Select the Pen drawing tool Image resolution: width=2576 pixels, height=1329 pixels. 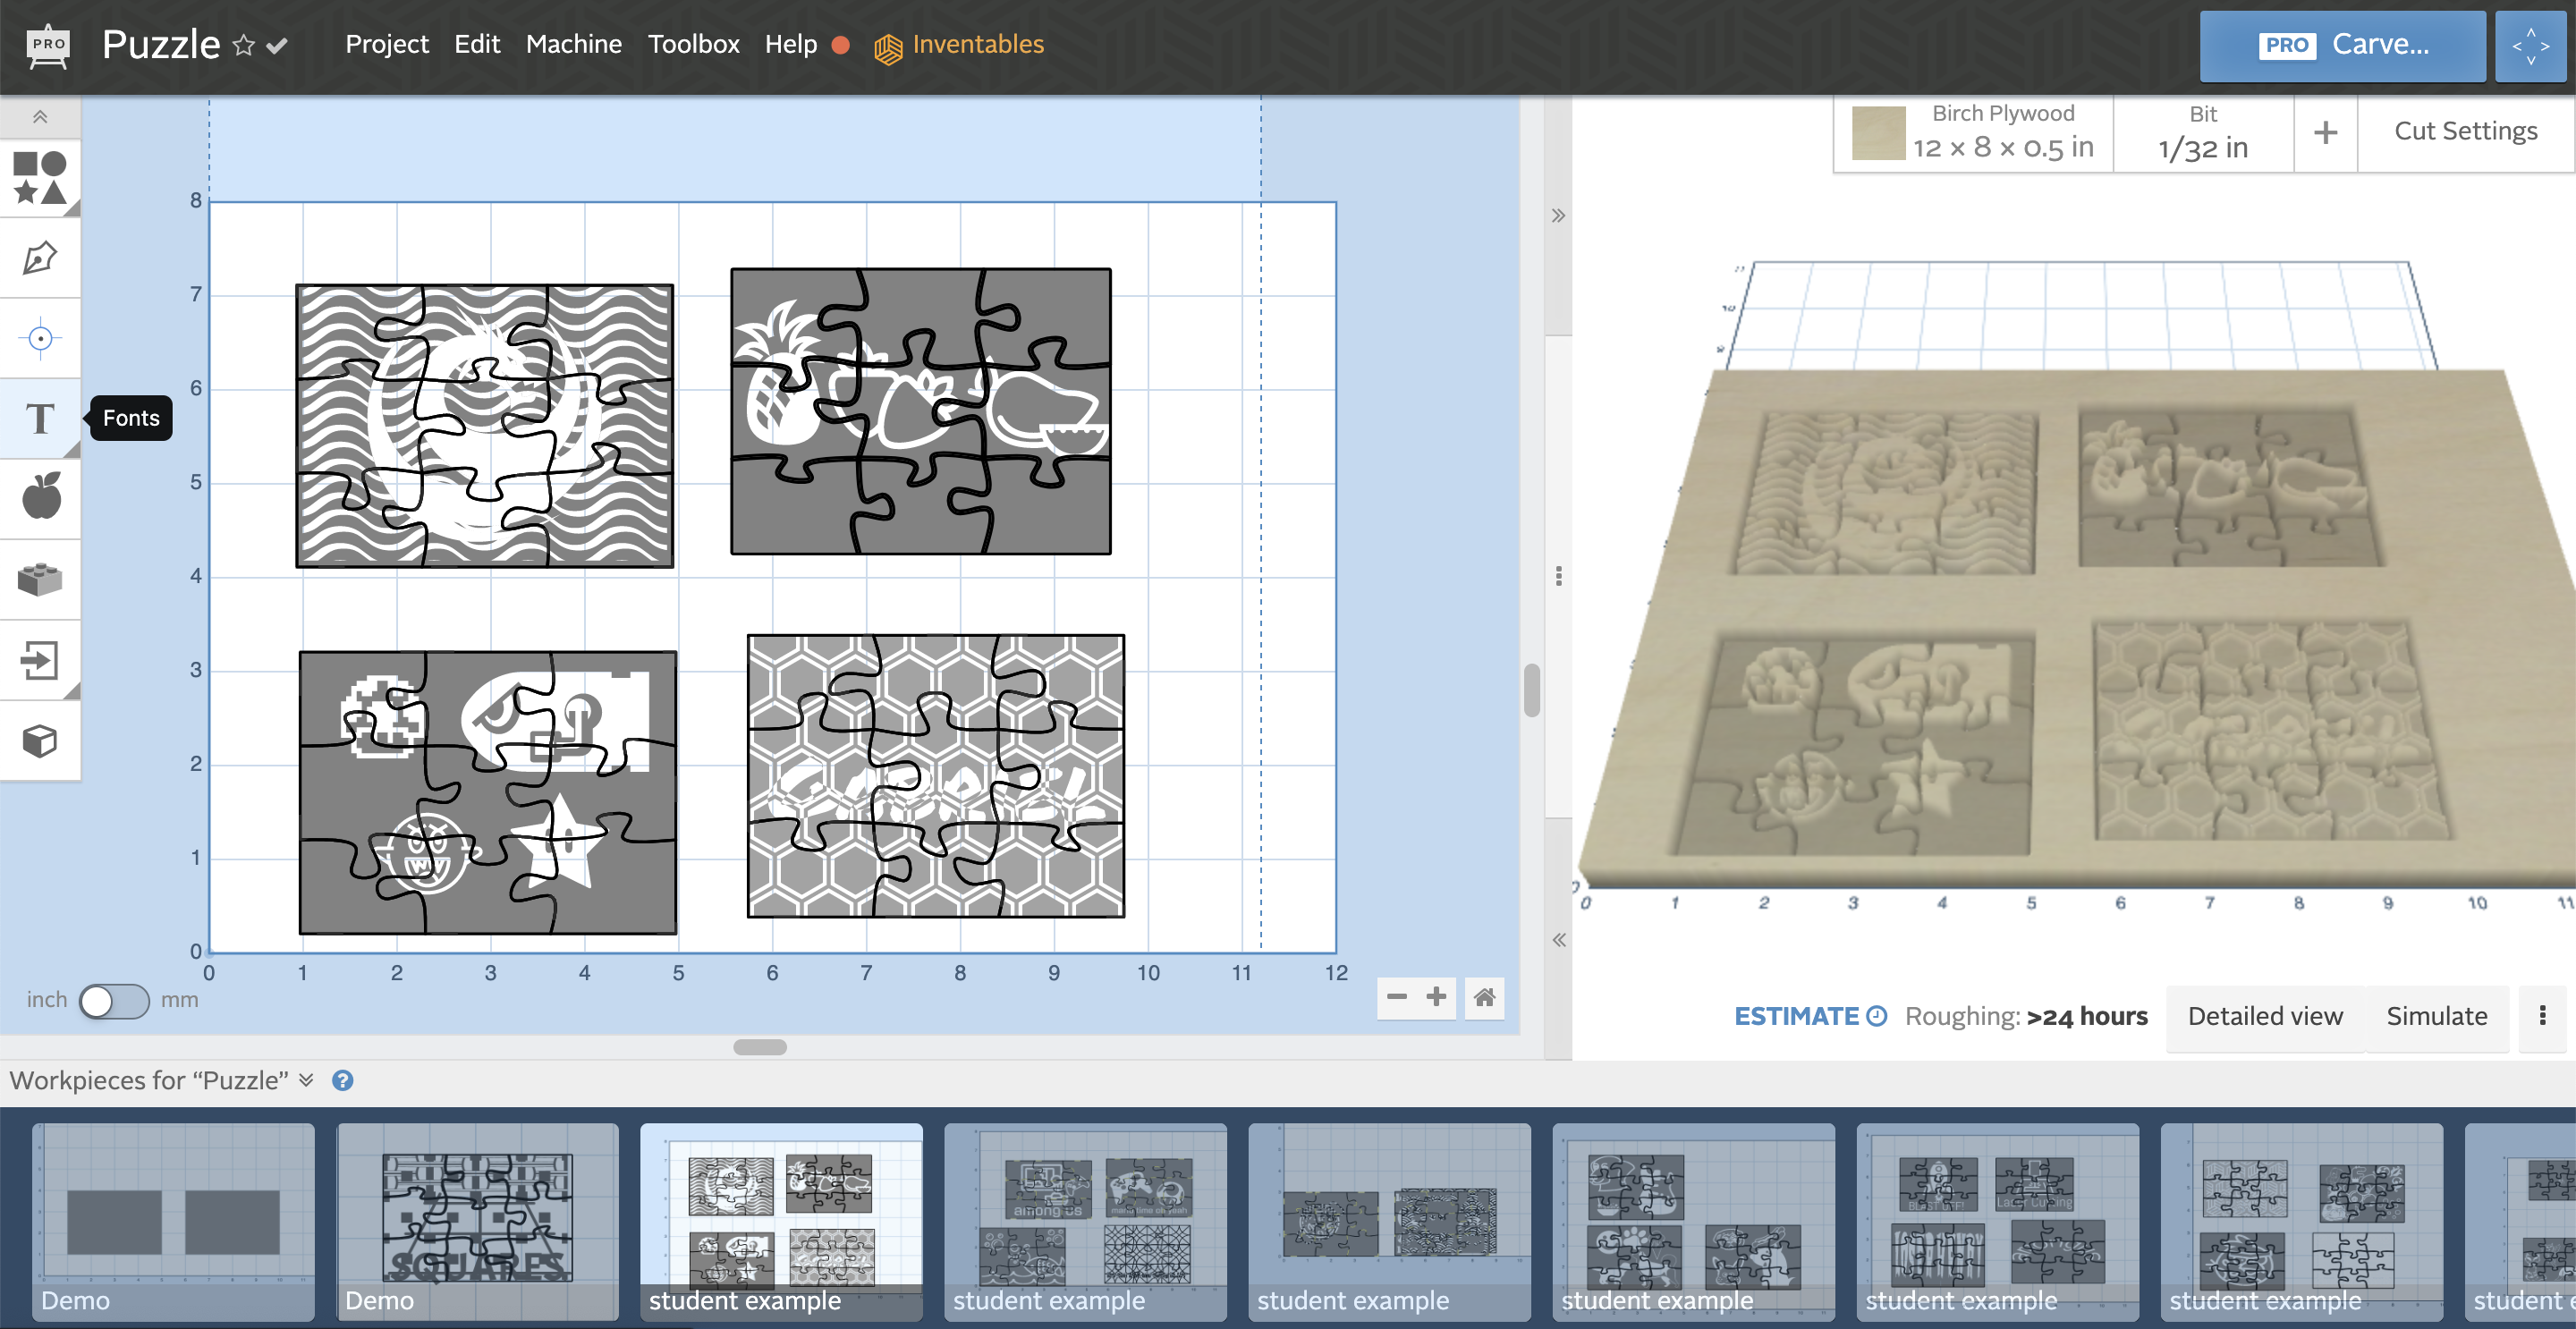click(40, 258)
